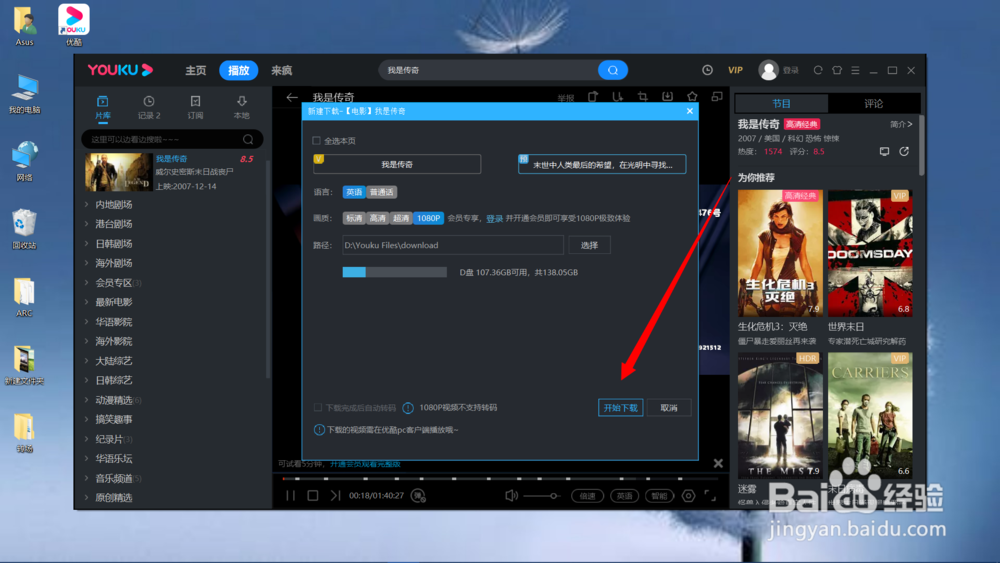Select 高清 quality
The height and width of the screenshot is (563, 1000).
tap(378, 218)
